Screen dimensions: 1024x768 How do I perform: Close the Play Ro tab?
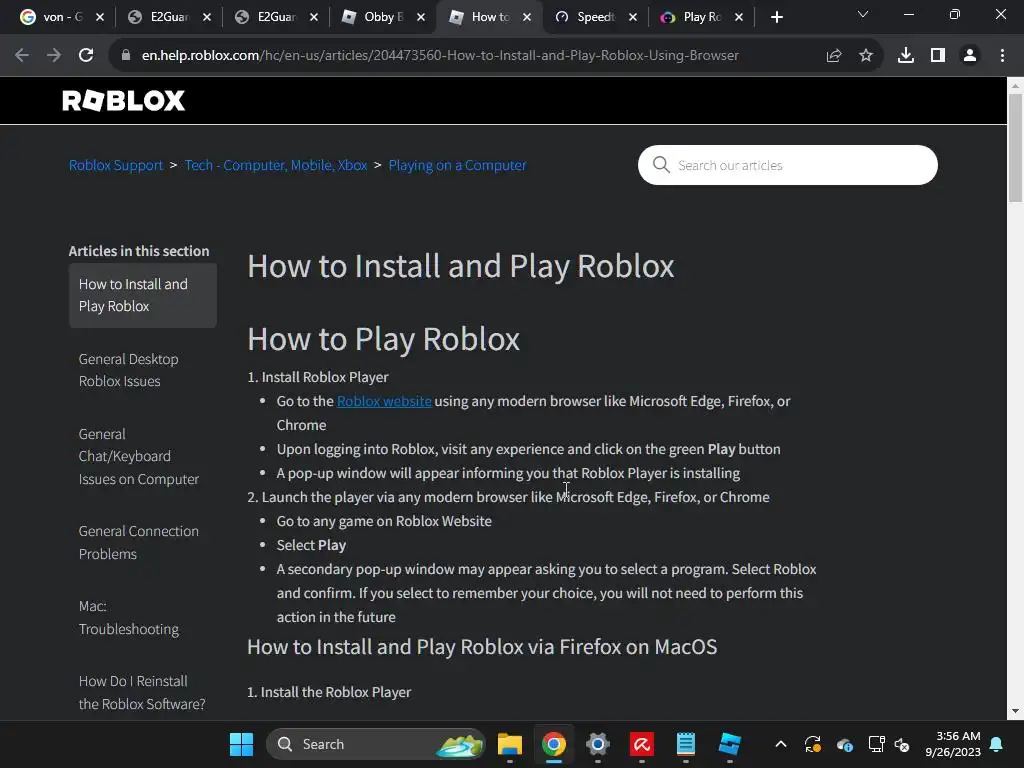click(x=739, y=17)
